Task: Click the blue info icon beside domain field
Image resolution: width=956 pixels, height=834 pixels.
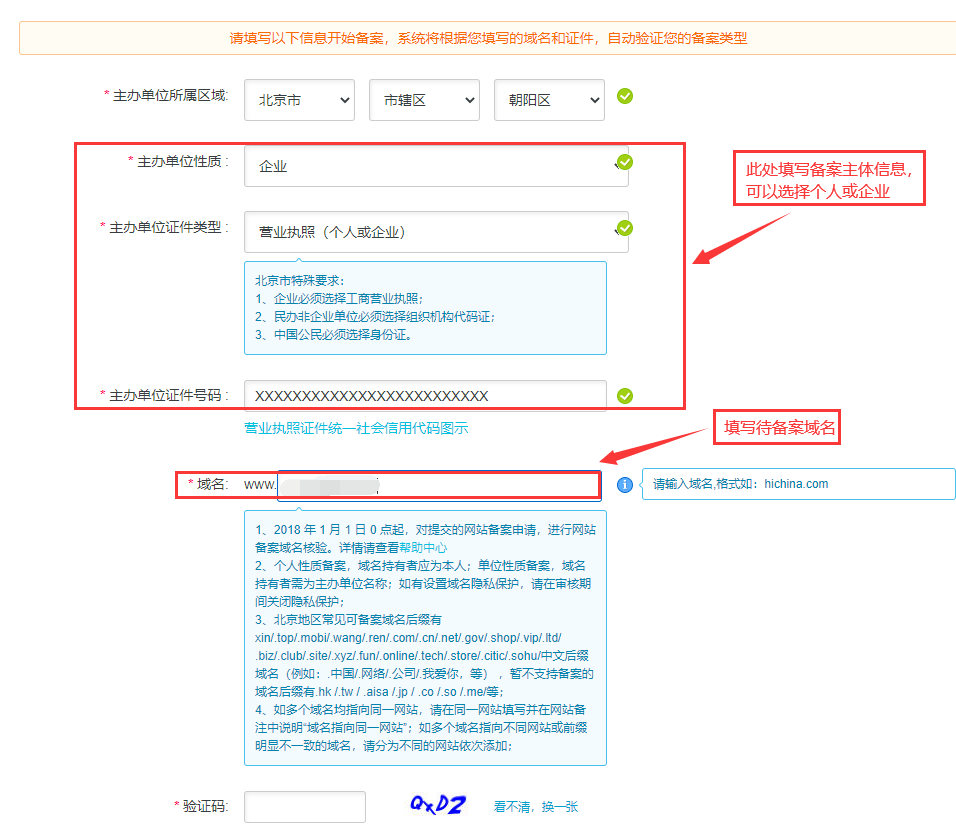Action: [625, 485]
